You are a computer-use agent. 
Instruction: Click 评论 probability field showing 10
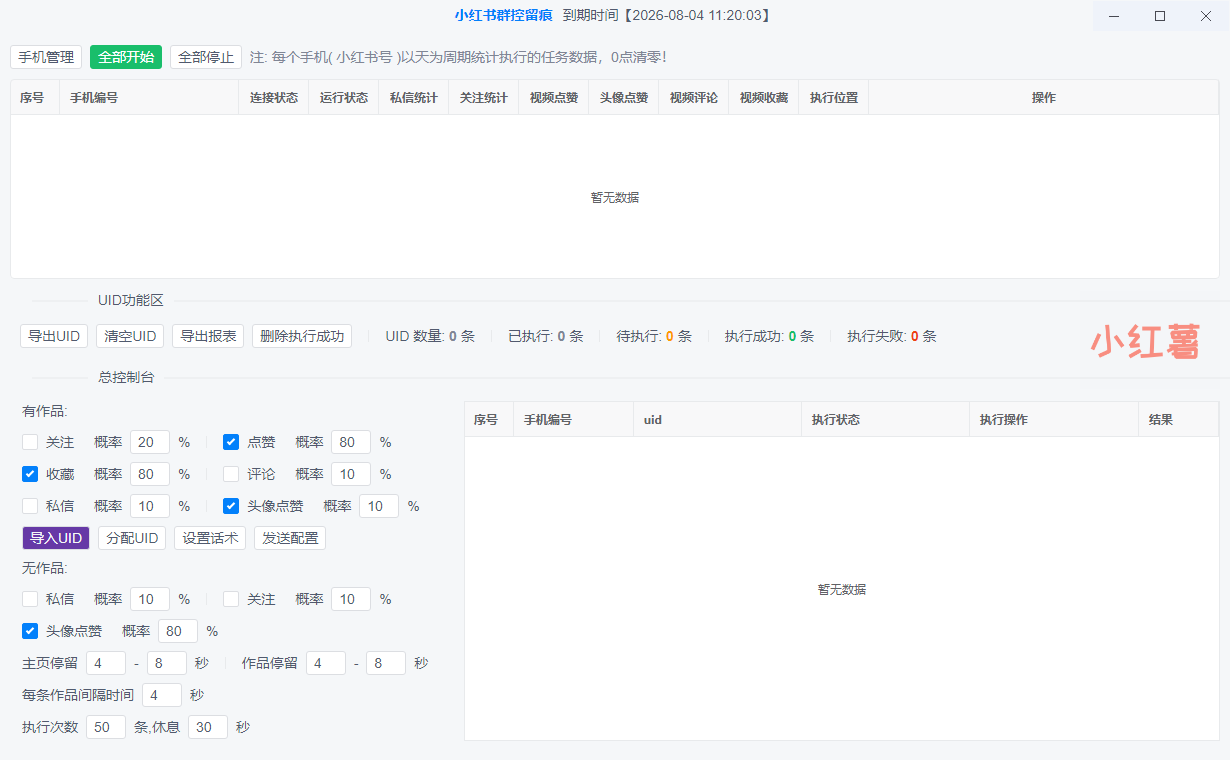pos(351,474)
